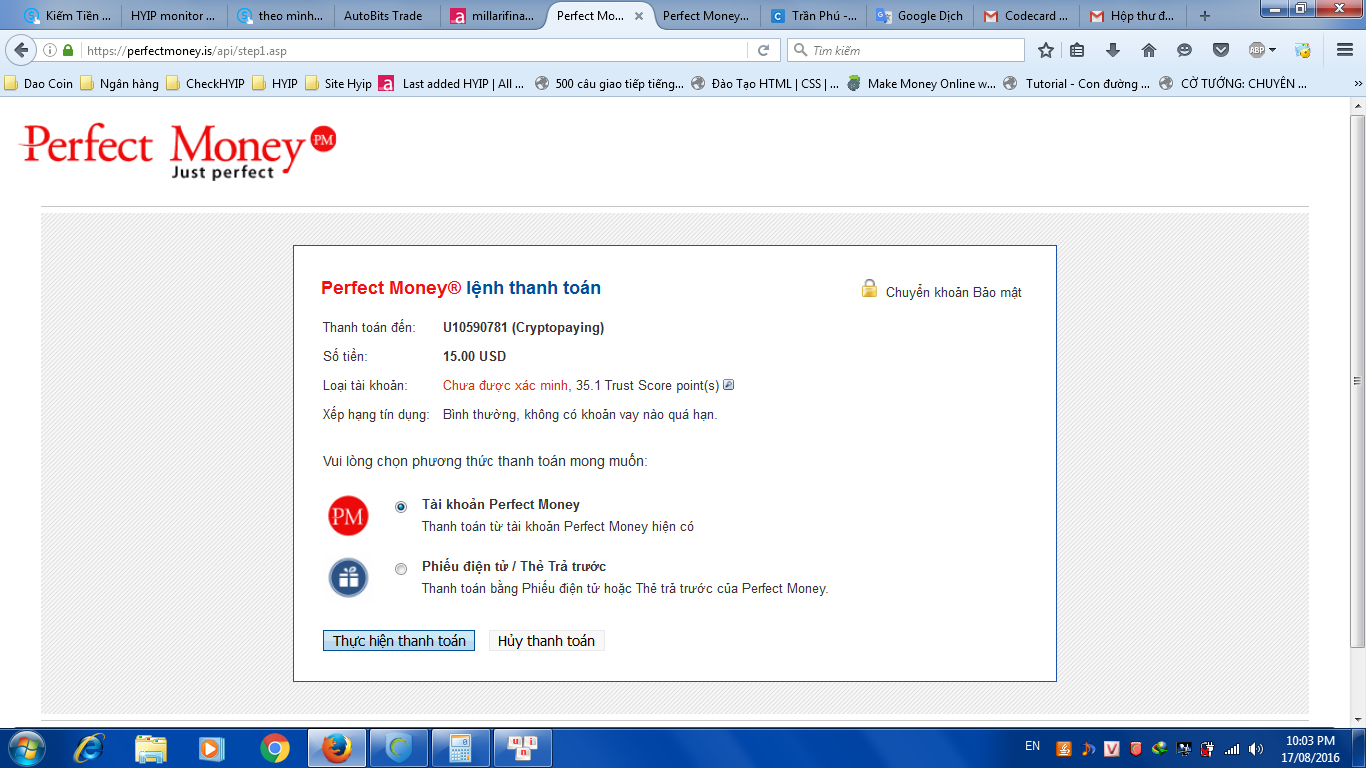Screen dimensions: 1366x768
Task: Click the amount text 15.00 USD
Action: pyautogui.click(x=475, y=356)
